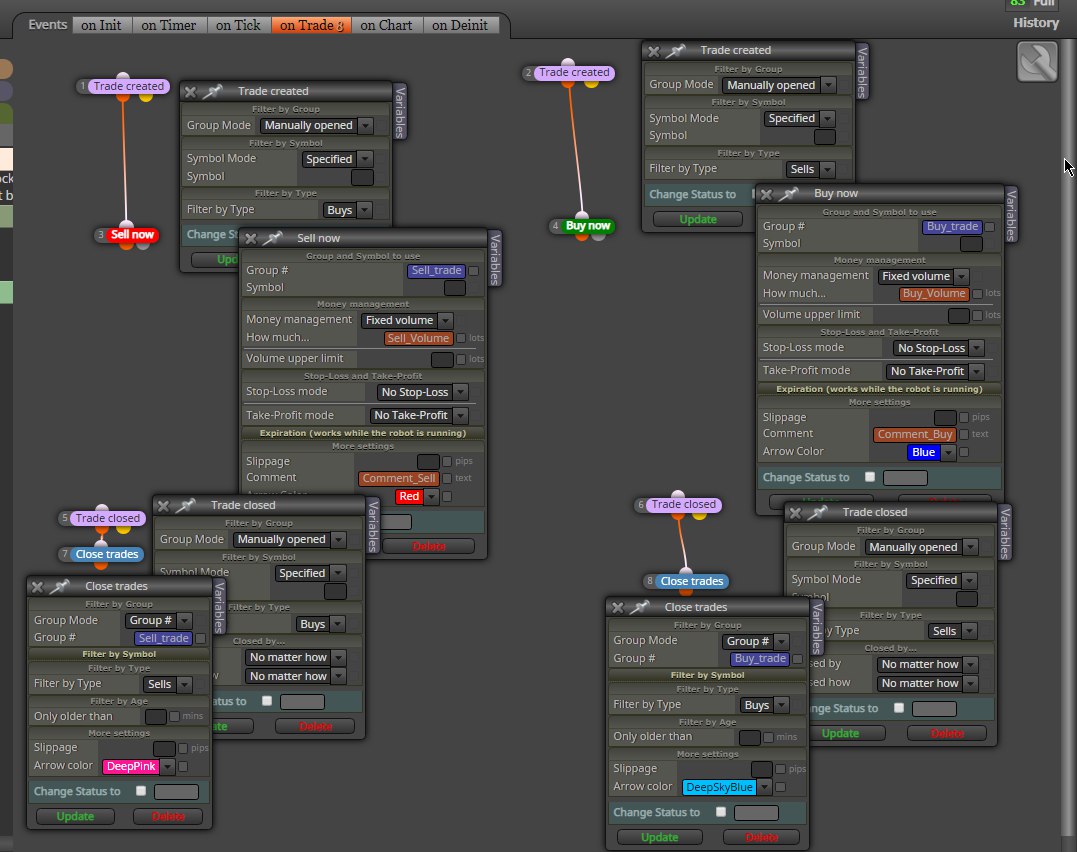
Task: Click Update in Trade created Sells panel
Action: coord(698,219)
